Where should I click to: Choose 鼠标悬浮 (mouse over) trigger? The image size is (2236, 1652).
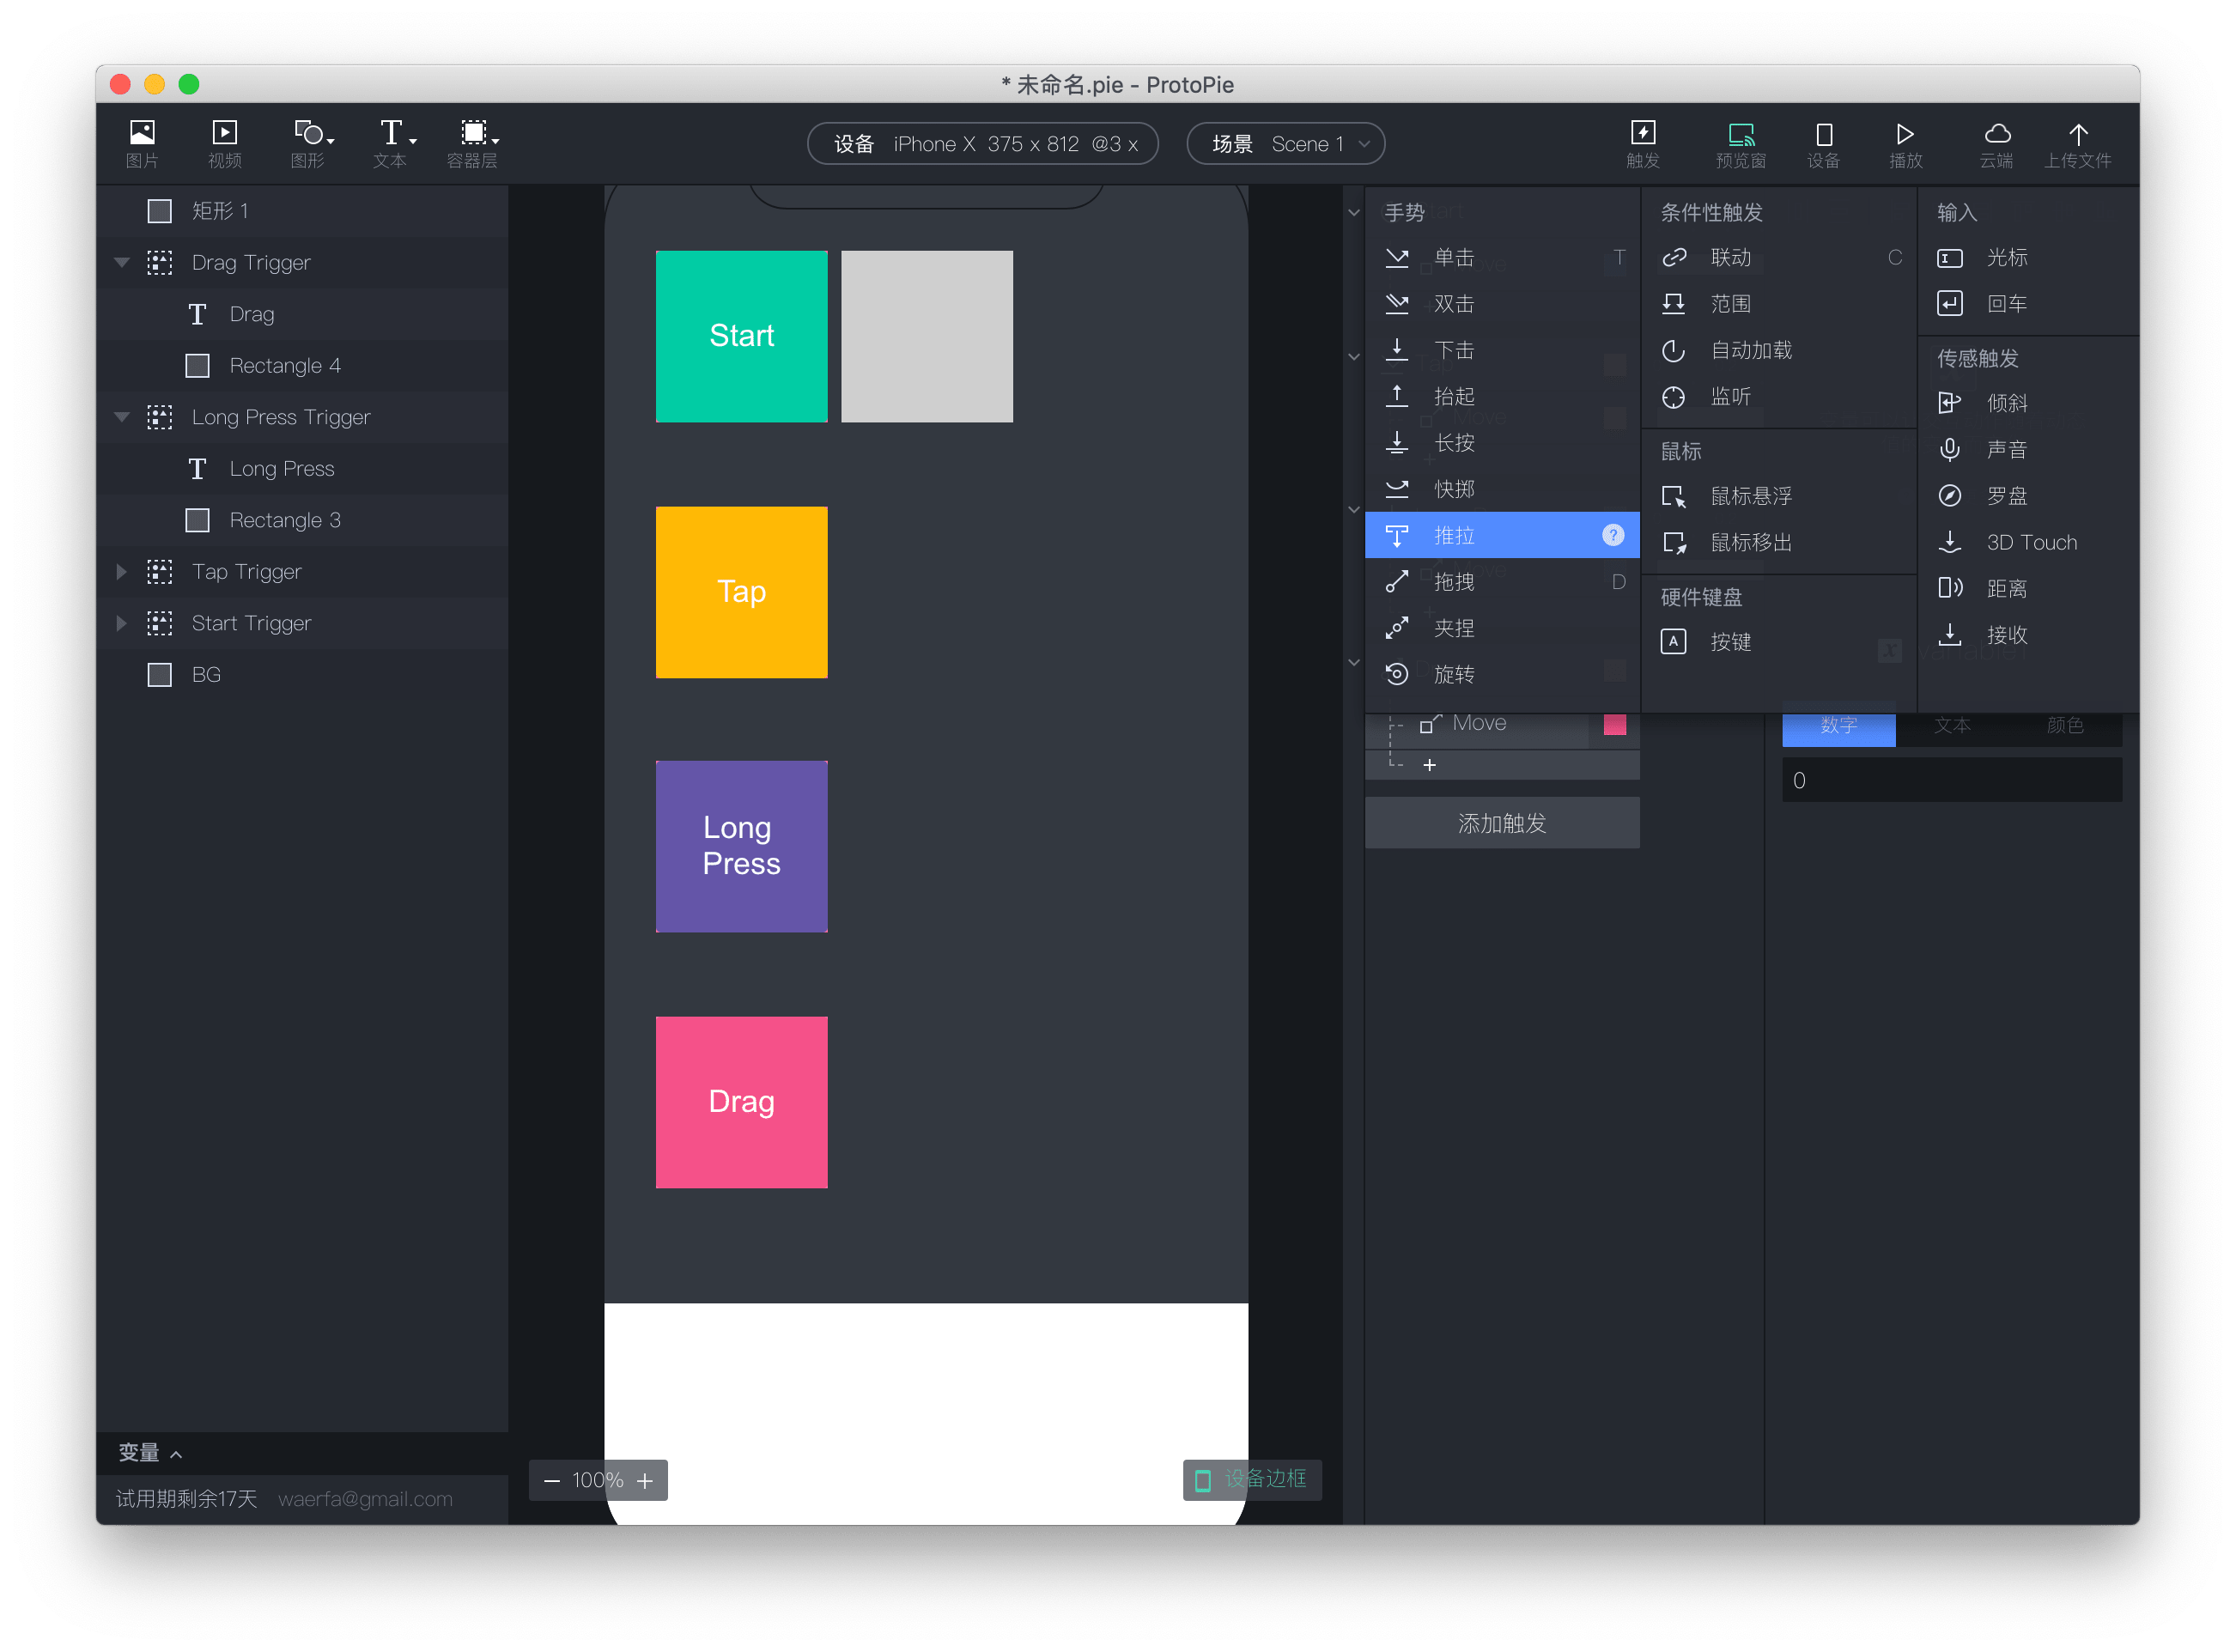(1779, 497)
